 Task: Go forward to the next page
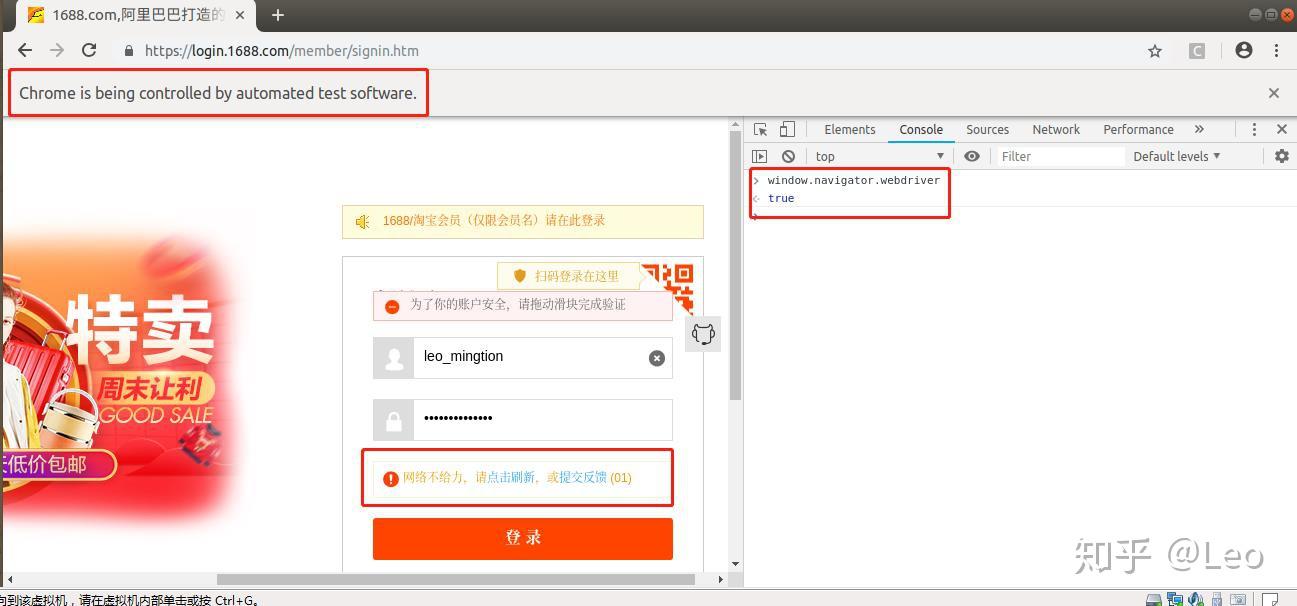(57, 50)
